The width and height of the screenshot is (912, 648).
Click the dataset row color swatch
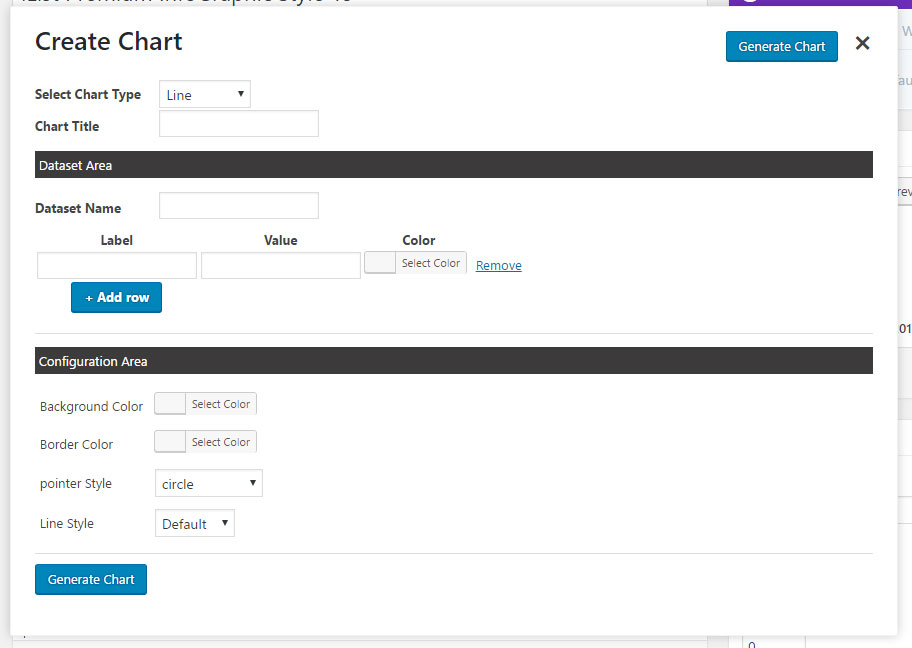pos(379,262)
